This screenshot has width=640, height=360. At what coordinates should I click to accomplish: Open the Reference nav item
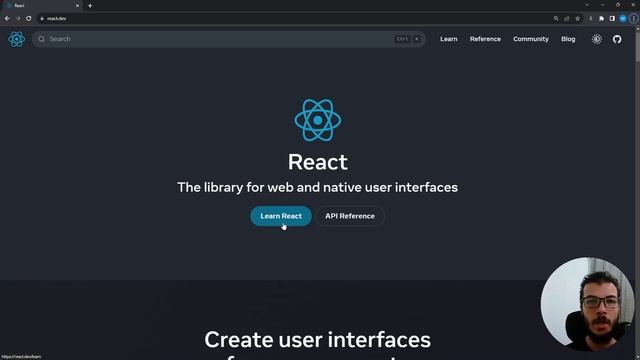point(485,39)
